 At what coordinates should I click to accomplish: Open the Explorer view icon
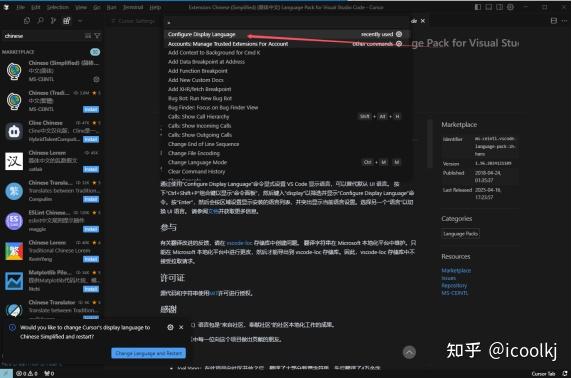(27, 21)
